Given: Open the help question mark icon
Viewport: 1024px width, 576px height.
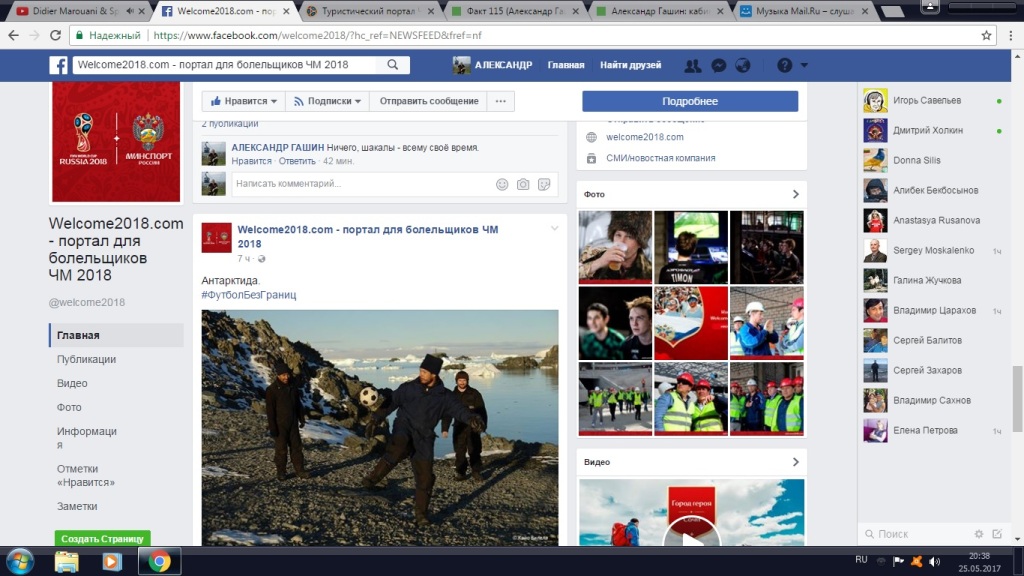Looking at the screenshot, I should (x=784, y=65).
